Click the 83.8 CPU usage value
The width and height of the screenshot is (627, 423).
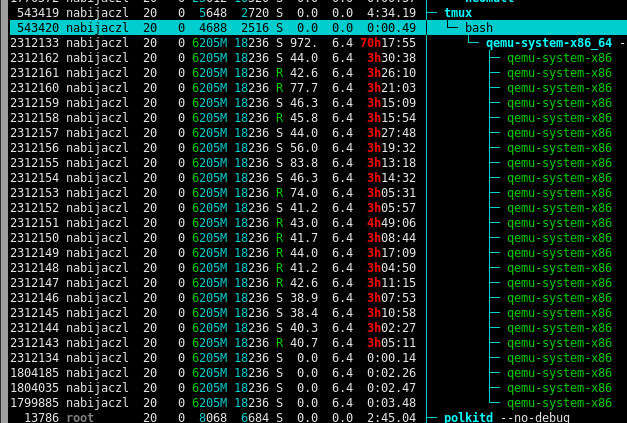[306, 162]
